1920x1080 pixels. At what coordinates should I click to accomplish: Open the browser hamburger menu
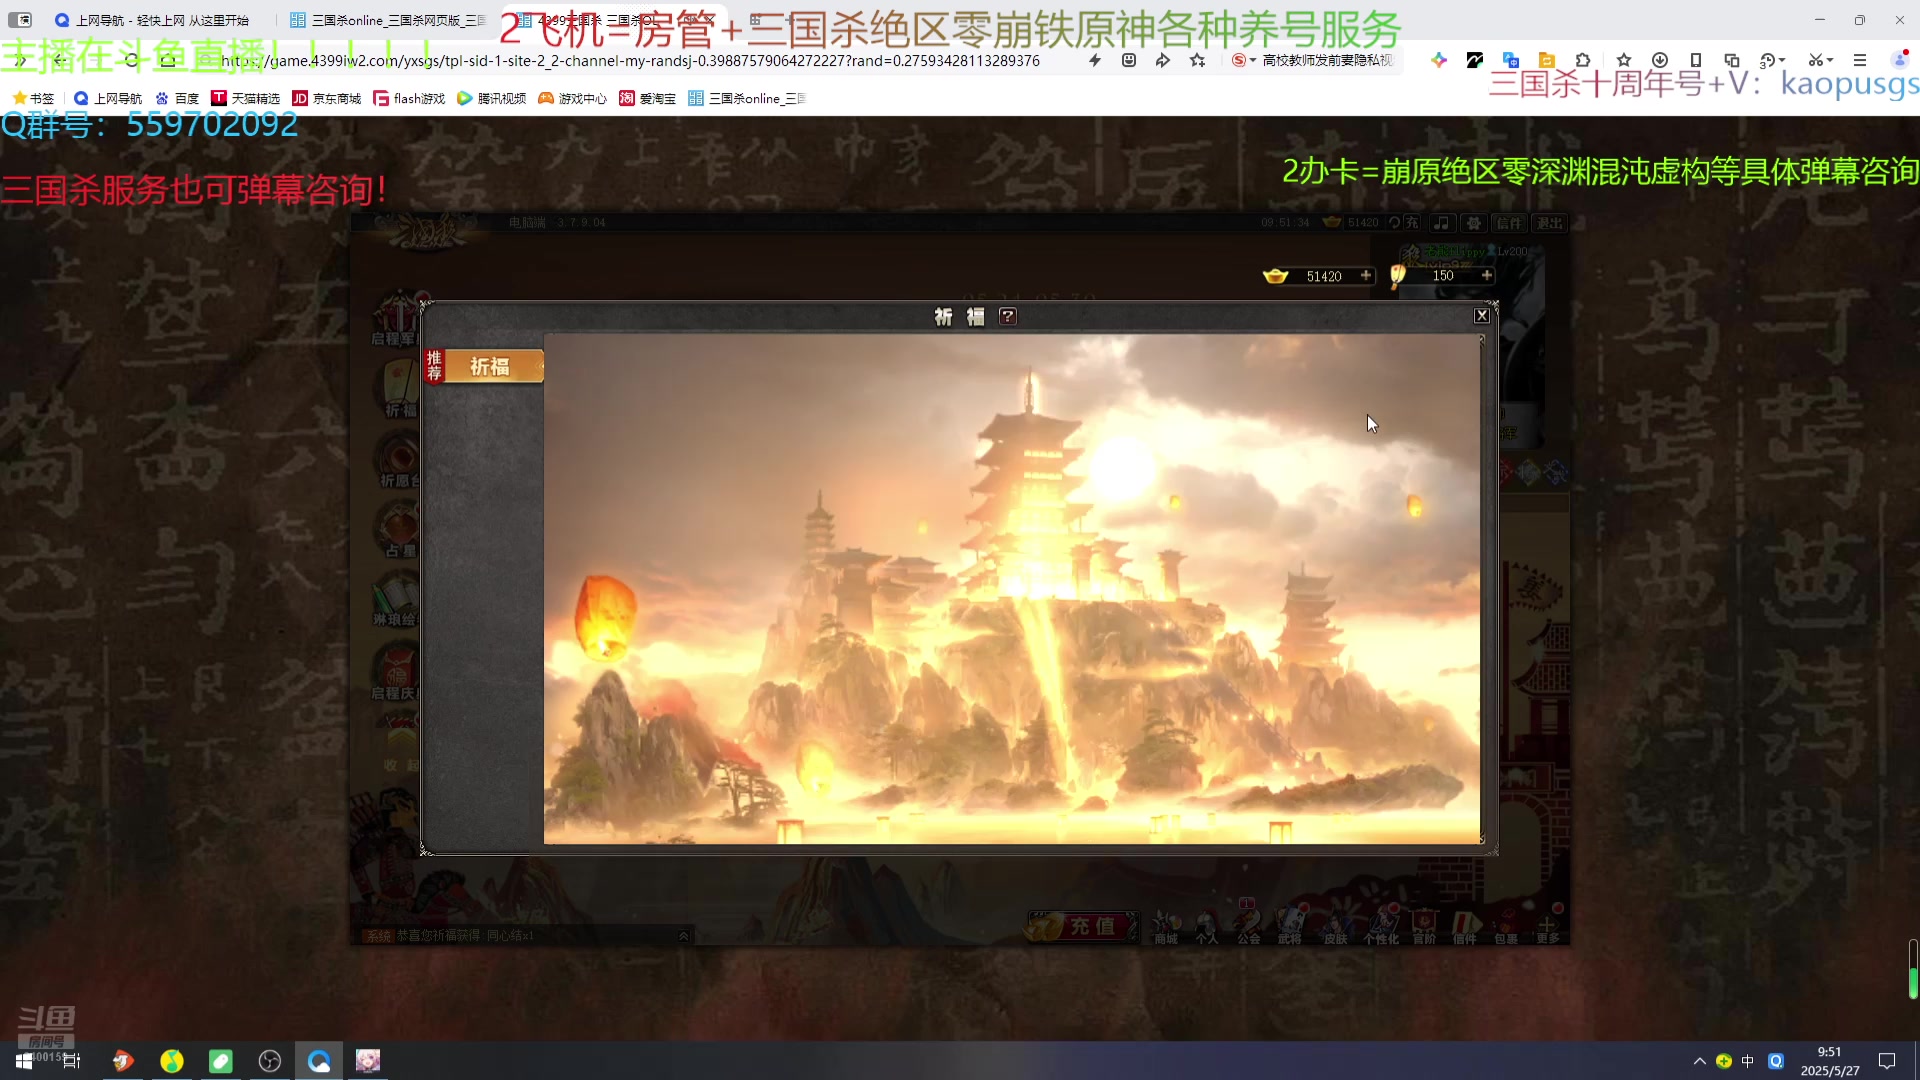[1860, 61]
